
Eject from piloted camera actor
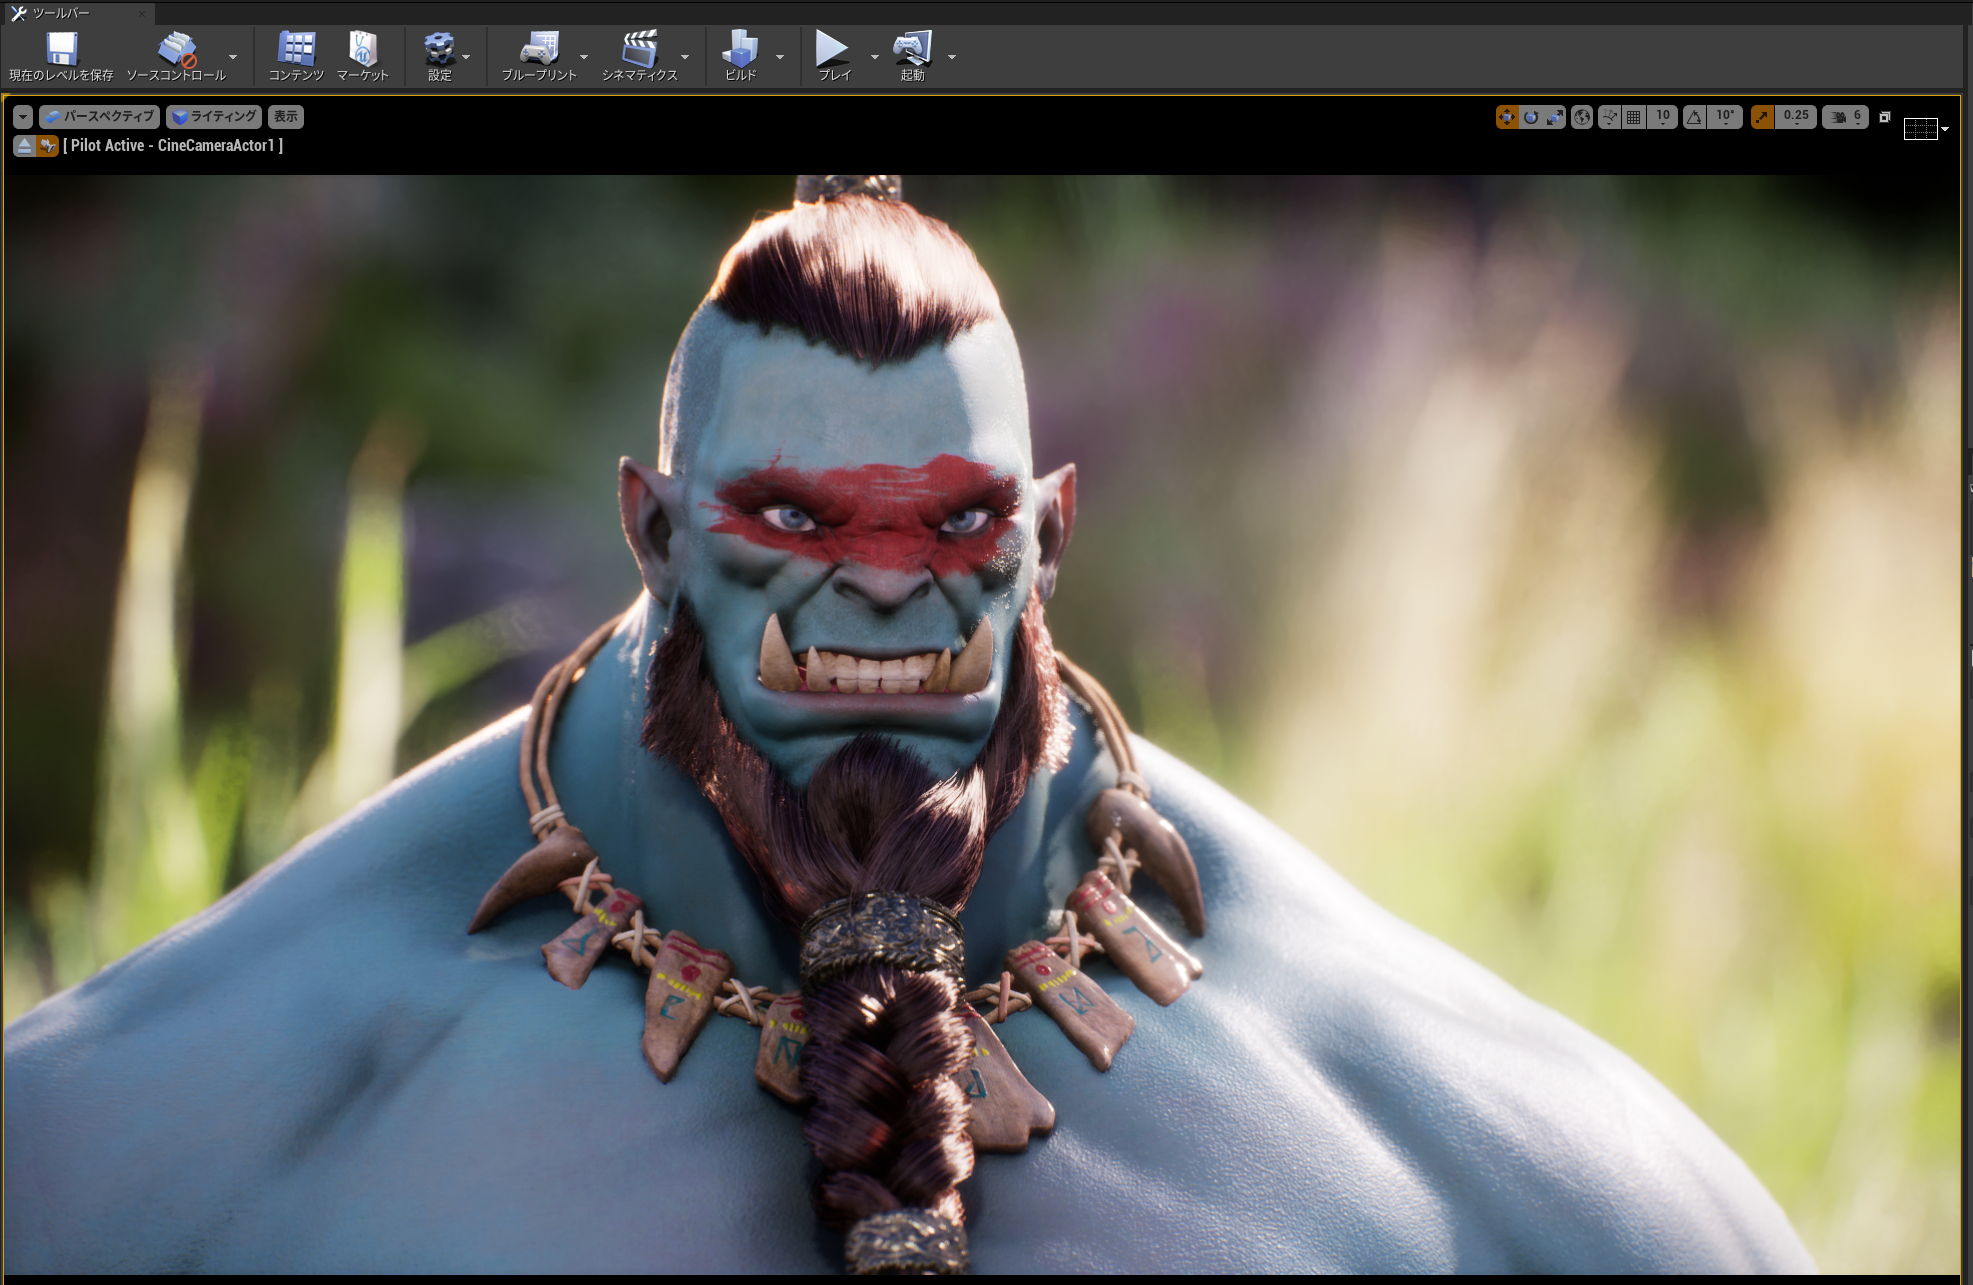[x=25, y=146]
